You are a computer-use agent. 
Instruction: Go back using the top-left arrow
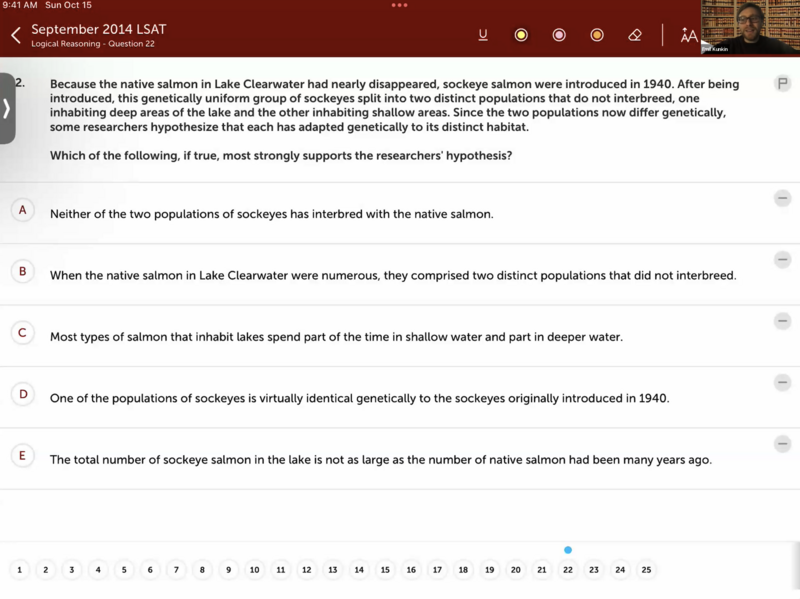coord(16,36)
